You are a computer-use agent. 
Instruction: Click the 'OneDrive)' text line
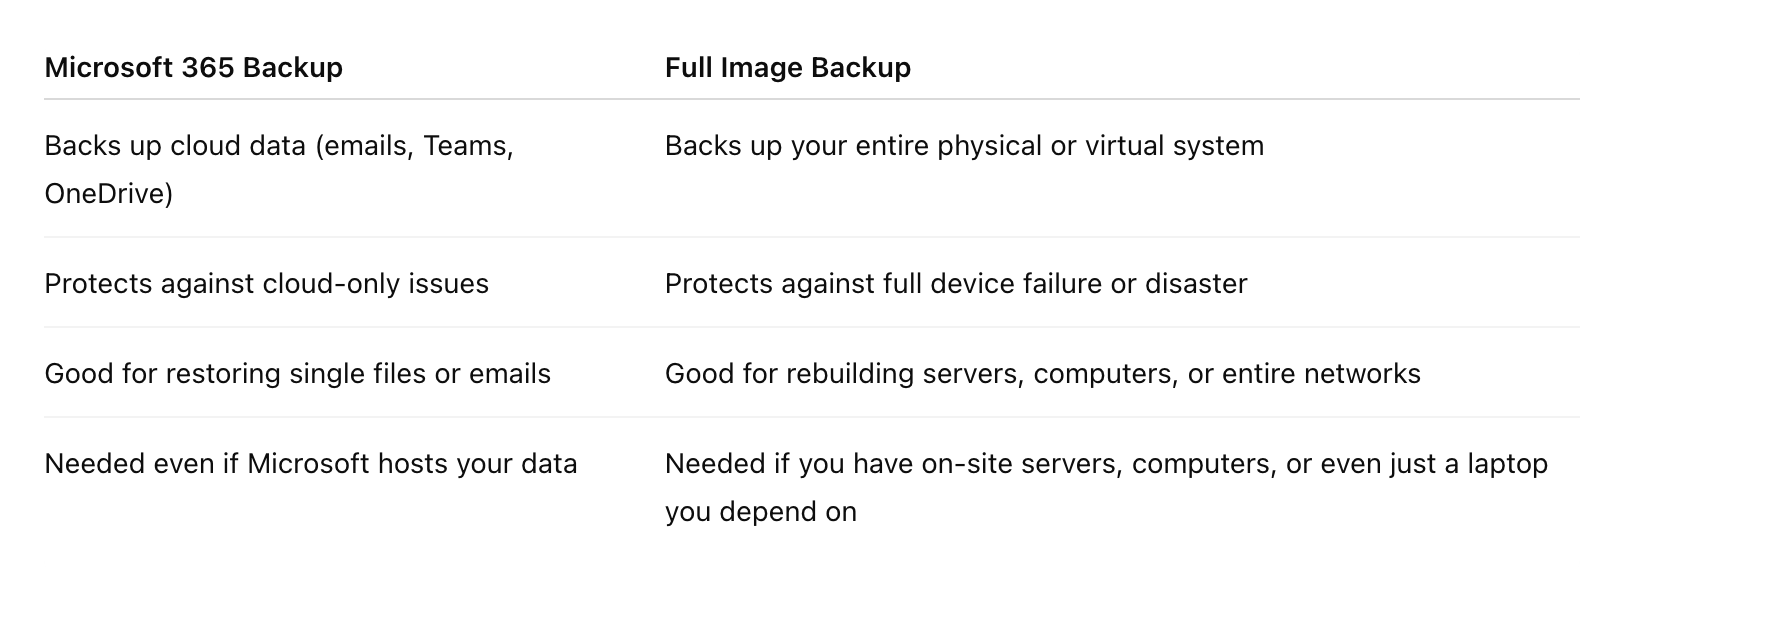tap(109, 194)
